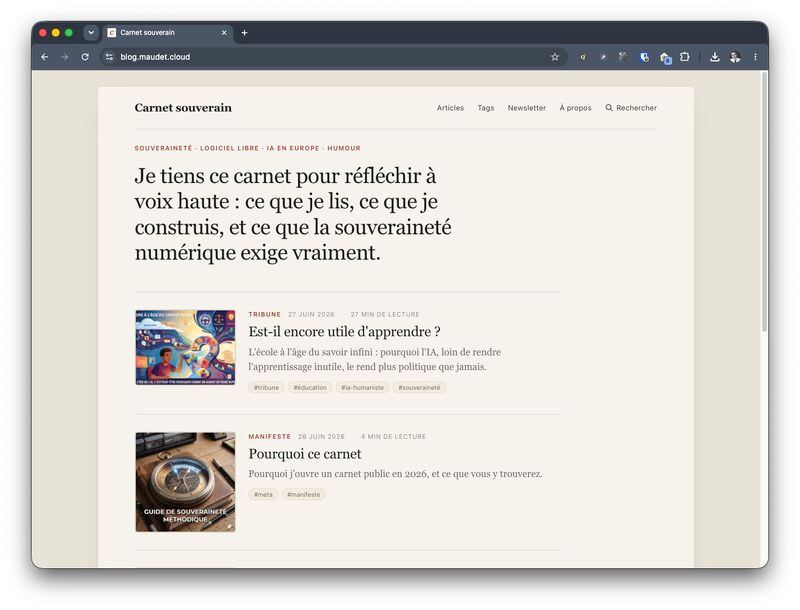
Task: Open the Extensions puzzle-piece menu
Action: [x=685, y=57]
